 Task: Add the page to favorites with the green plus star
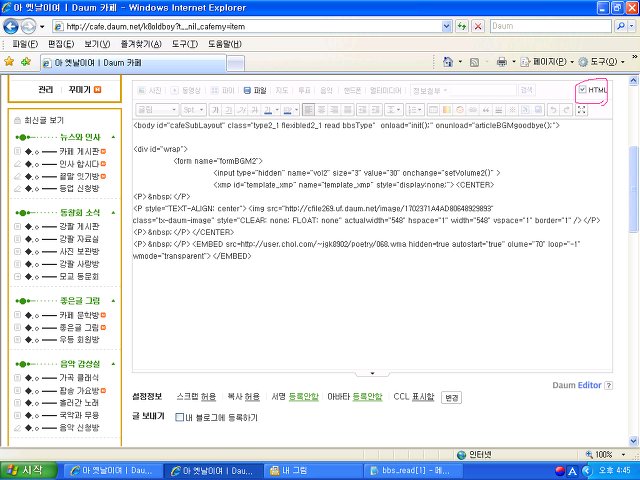click(x=26, y=62)
